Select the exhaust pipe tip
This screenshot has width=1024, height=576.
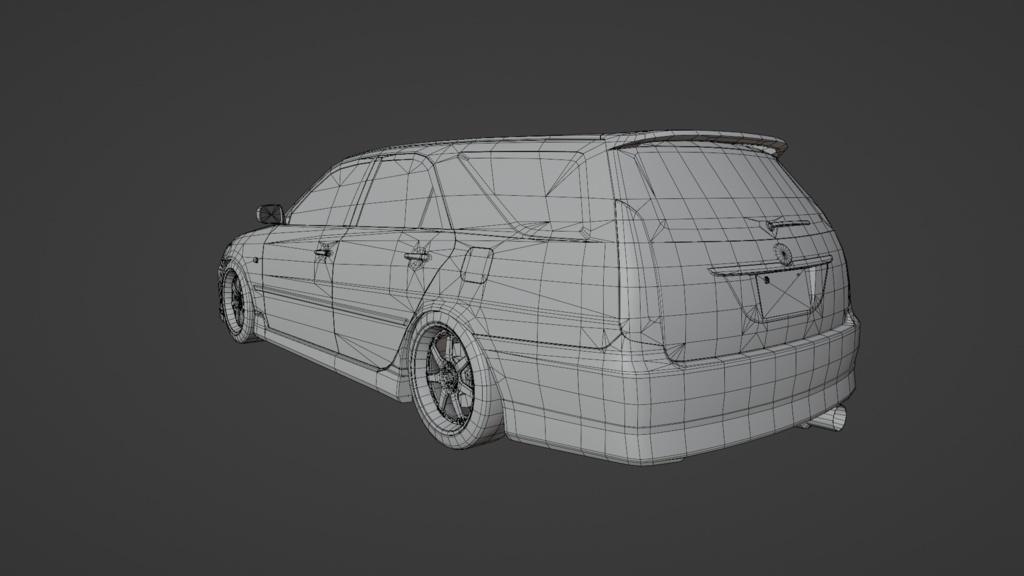[x=832, y=419]
